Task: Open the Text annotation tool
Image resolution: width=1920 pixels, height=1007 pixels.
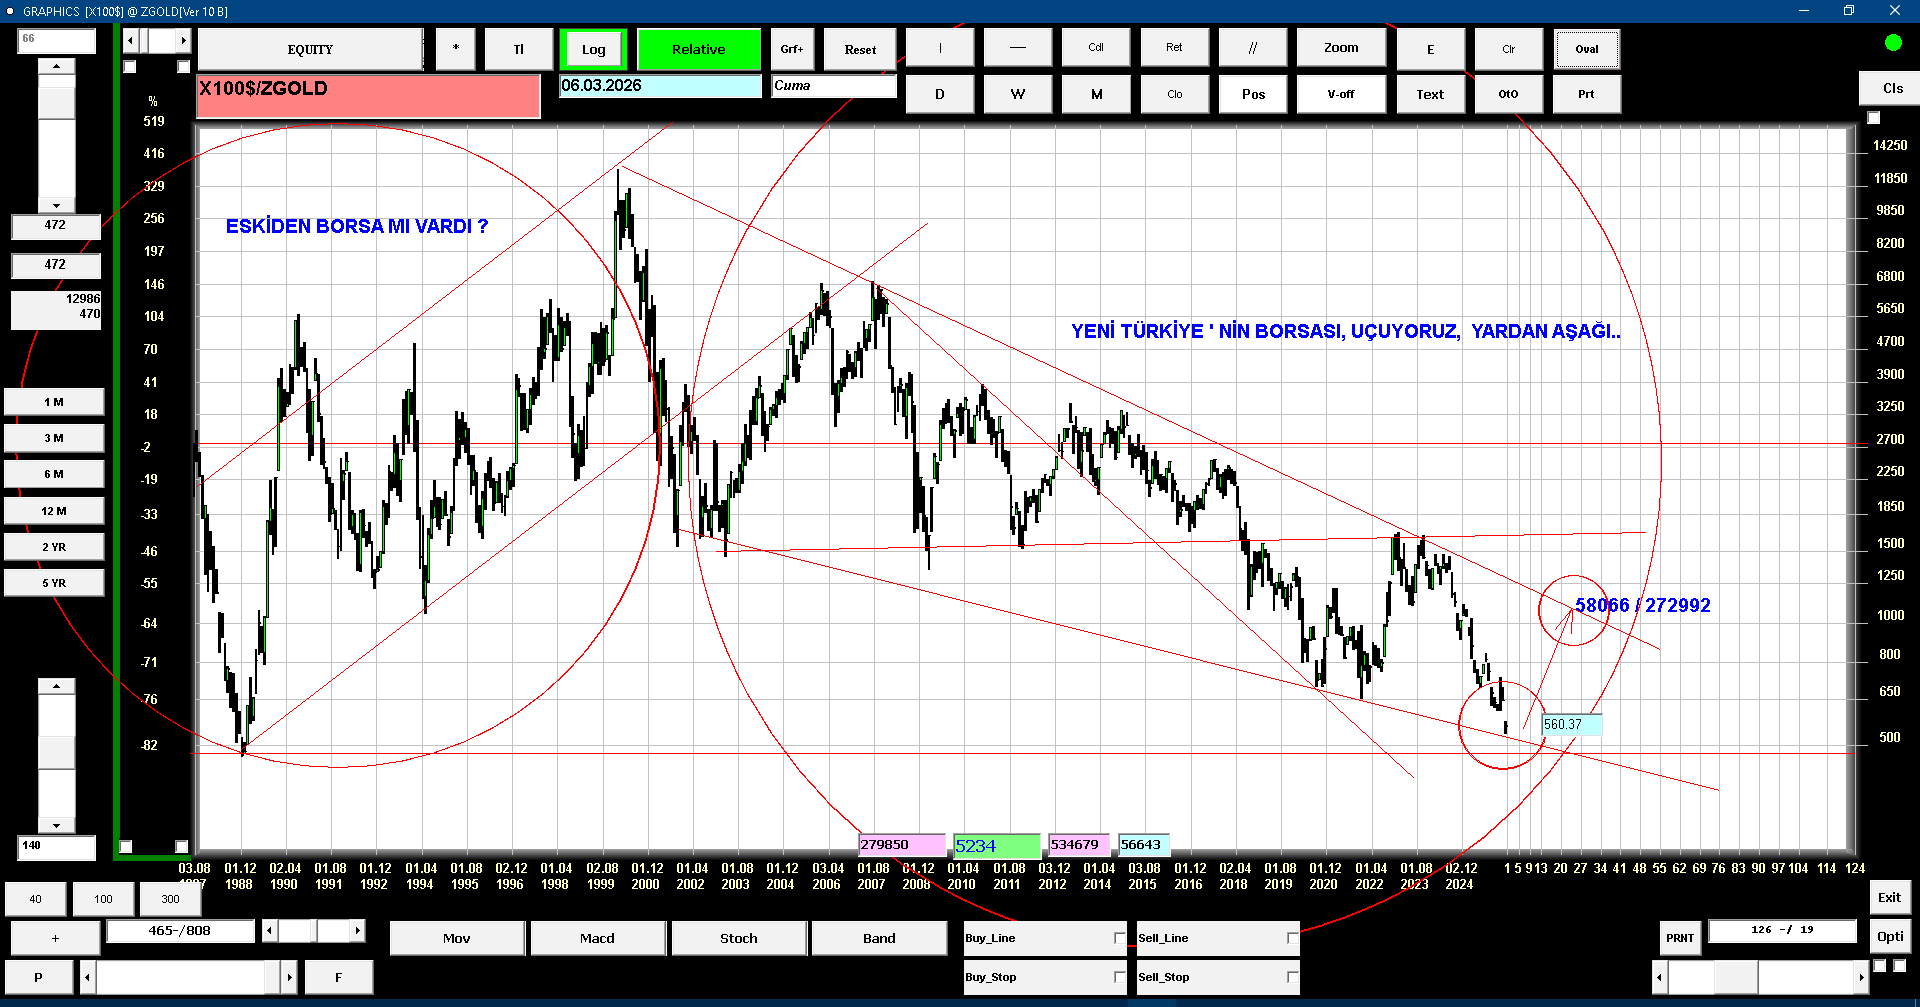Action: 1429,94
